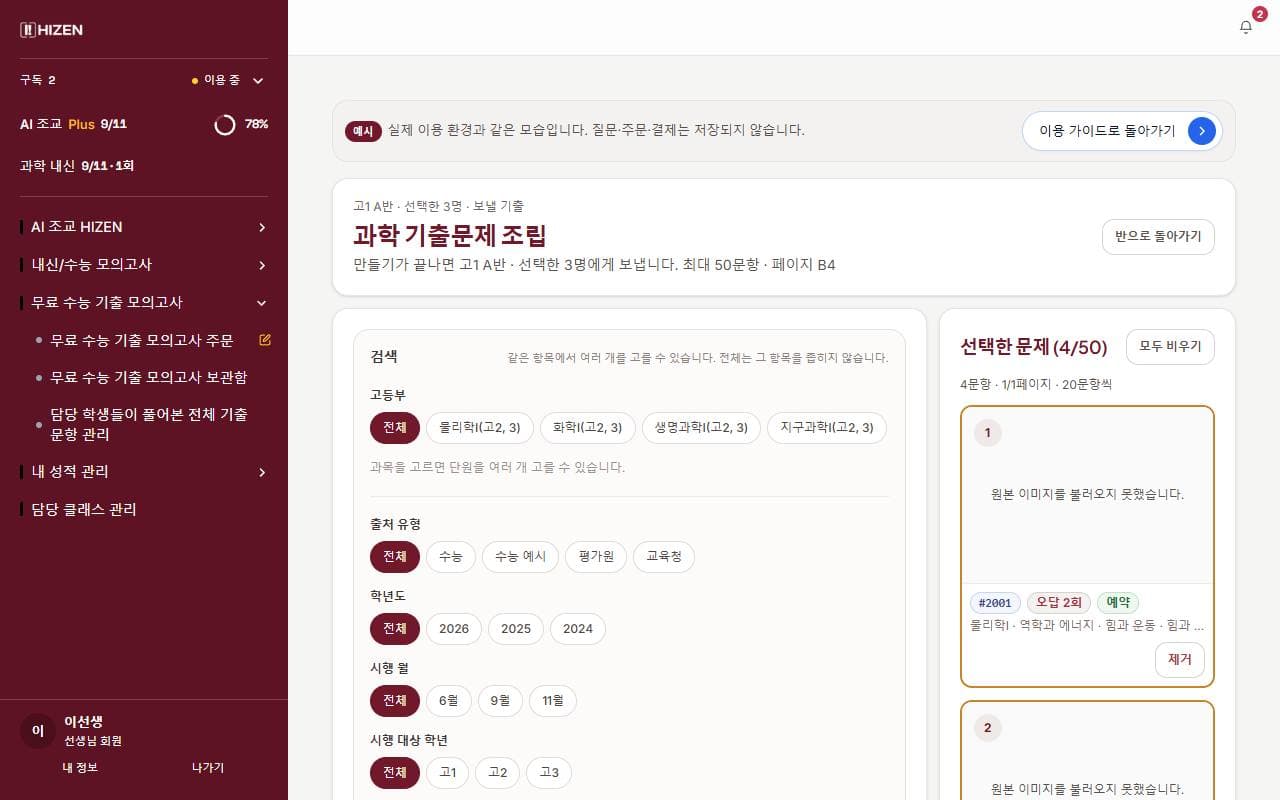Click the 이 user avatar
1280x800 pixels.
coord(38,731)
